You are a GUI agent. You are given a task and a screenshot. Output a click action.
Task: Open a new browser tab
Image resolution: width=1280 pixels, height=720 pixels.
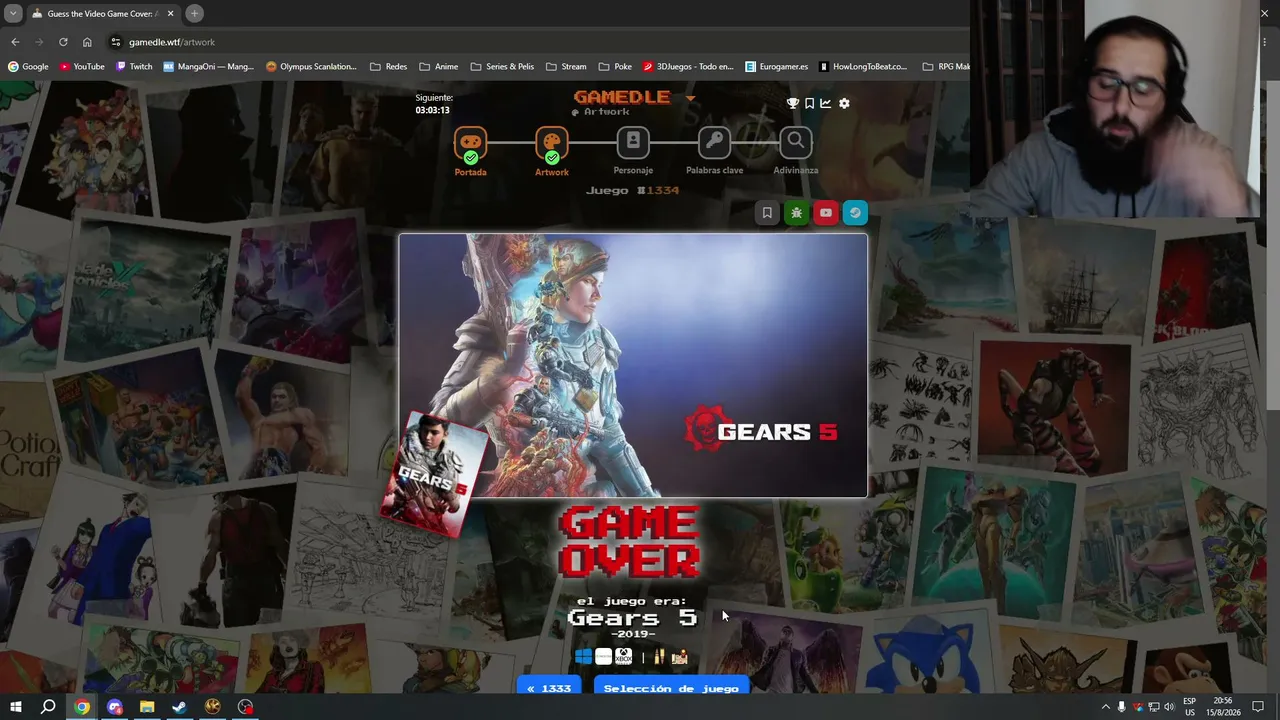click(194, 13)
